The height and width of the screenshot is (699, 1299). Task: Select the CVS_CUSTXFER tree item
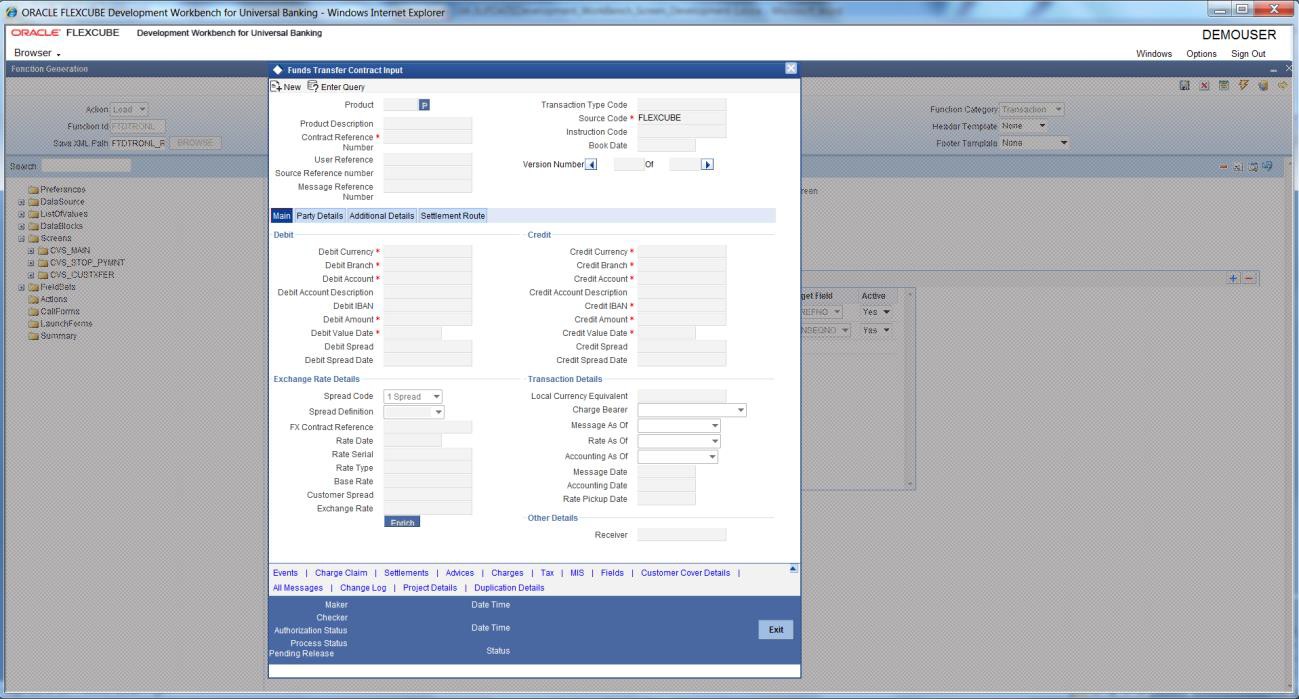[77, 275]
